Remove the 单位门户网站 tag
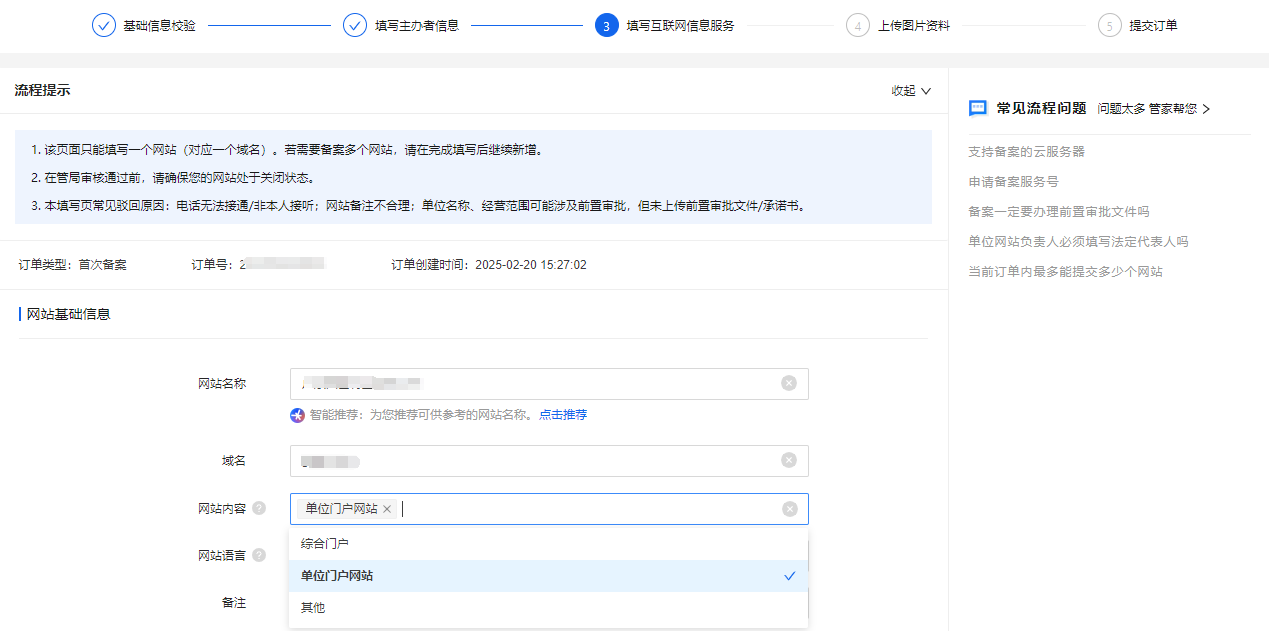The height and width of the screenshot is (631, 1269). coord(387,509)
